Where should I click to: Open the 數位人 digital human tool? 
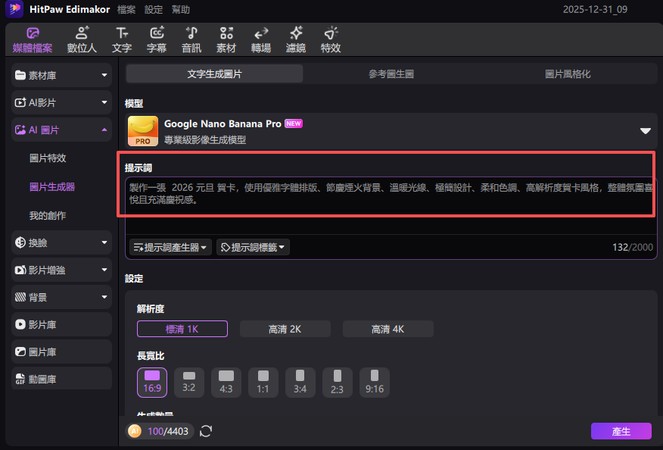click(82, 40)
